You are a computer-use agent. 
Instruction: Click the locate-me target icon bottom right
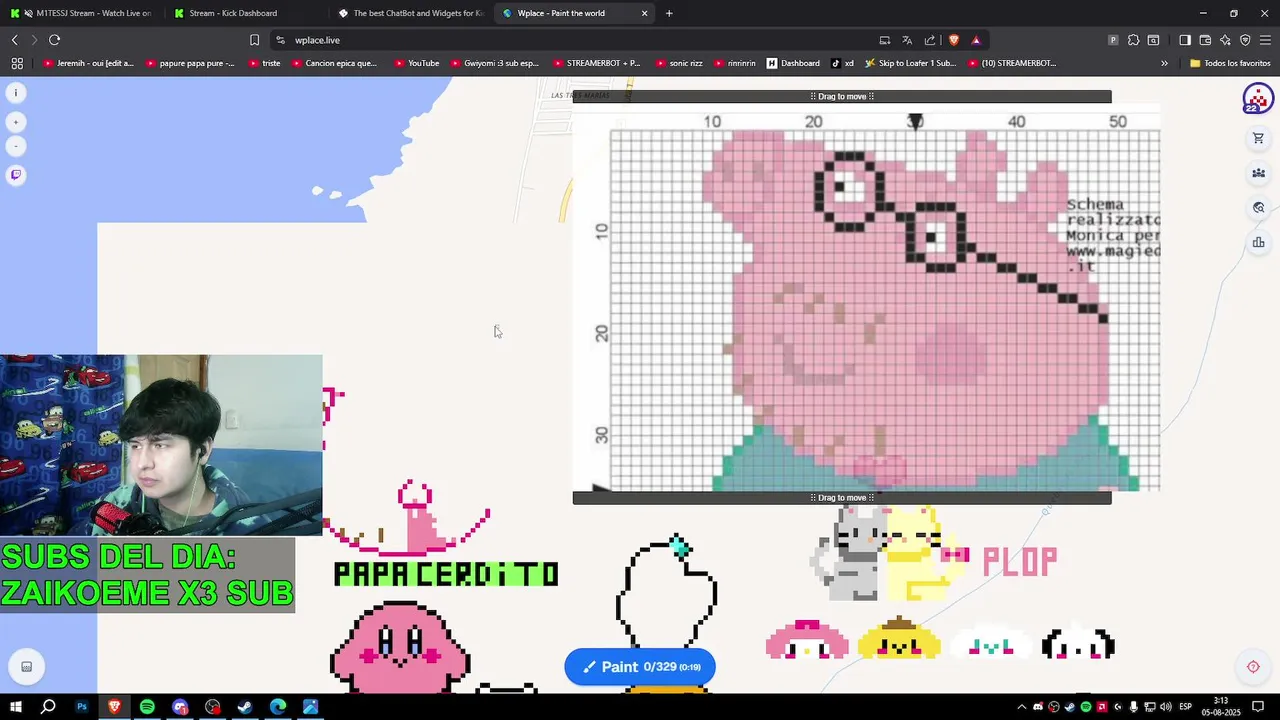coord(1253,667)
